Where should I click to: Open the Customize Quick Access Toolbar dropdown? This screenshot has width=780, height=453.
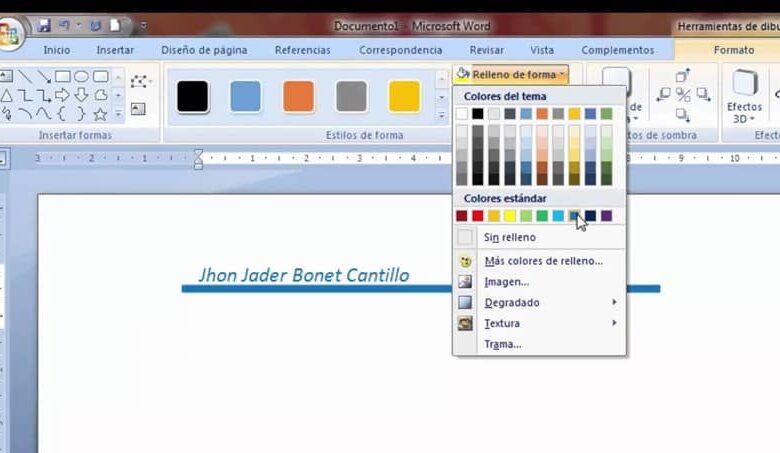(x=143, y=25)
